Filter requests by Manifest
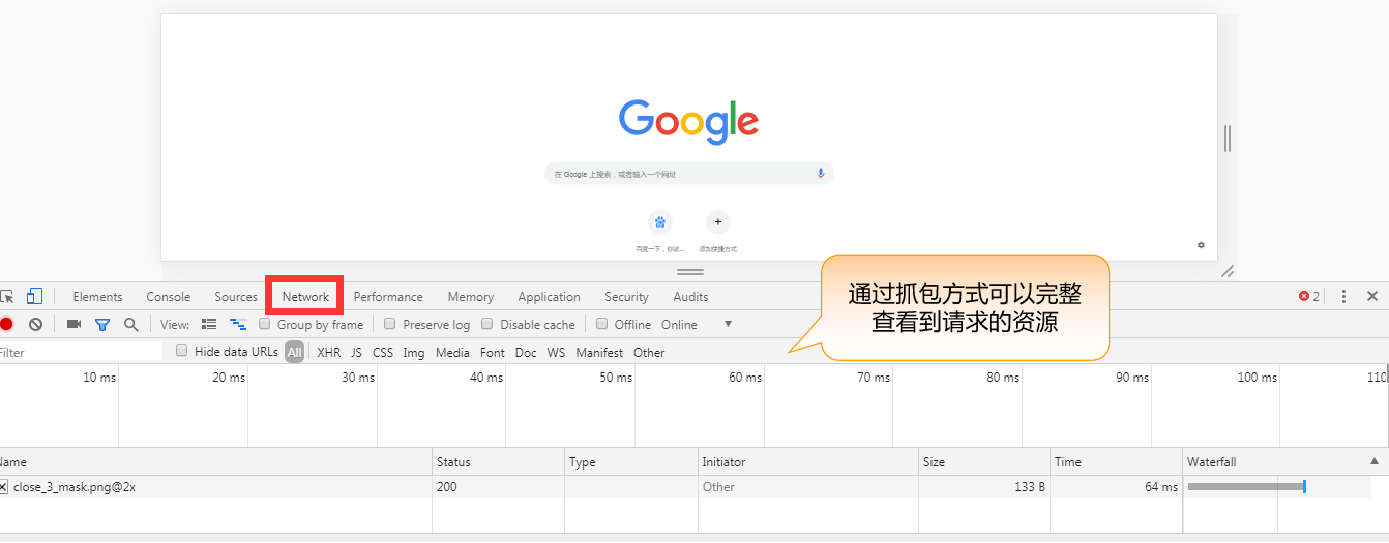The width and height of the screenshot is (1389, 543). 599,352
